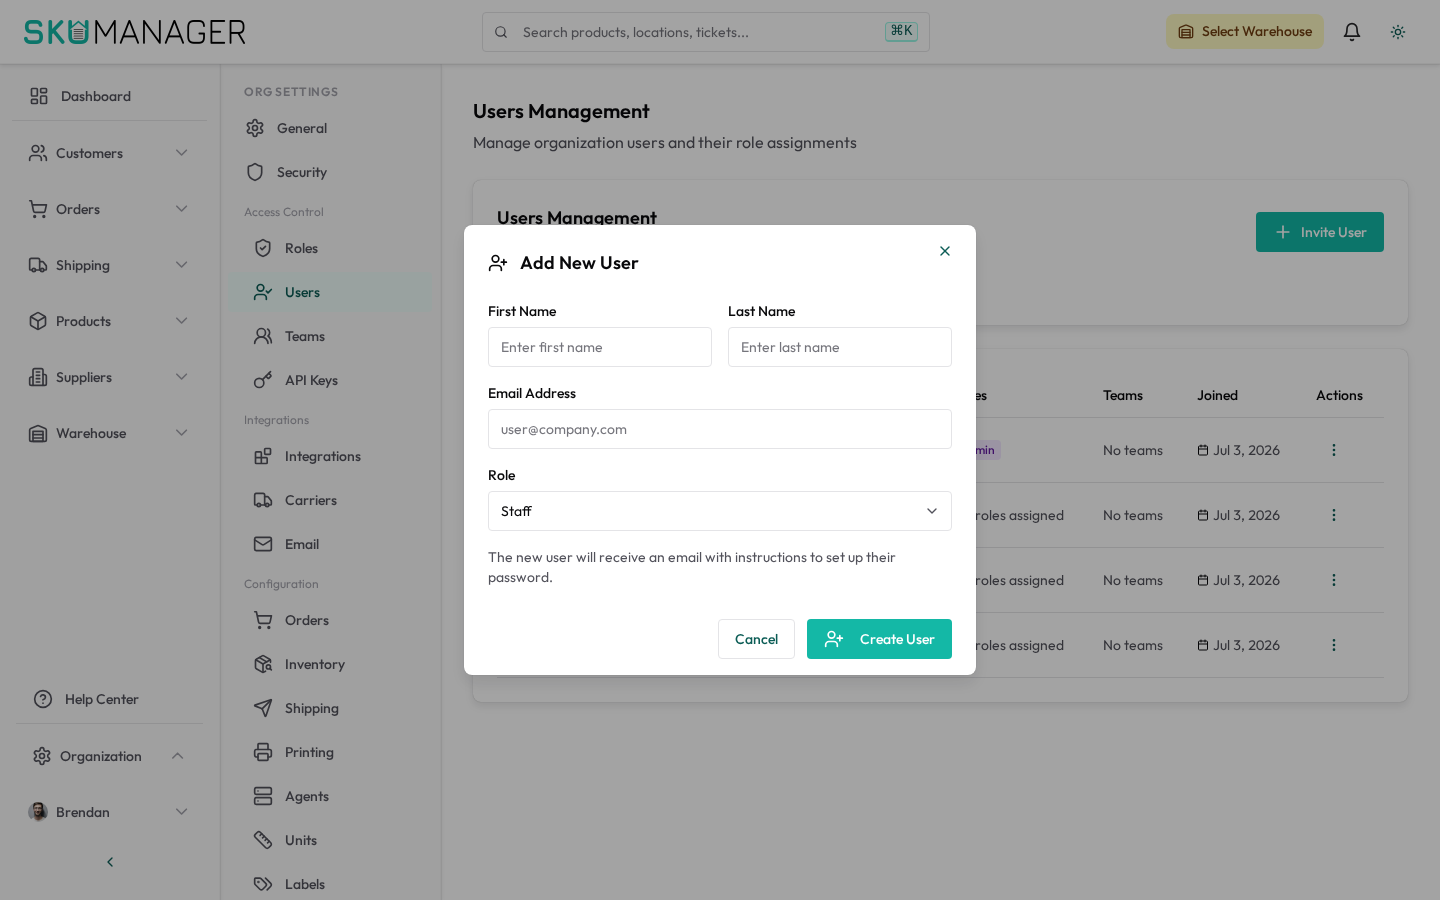The image size is (1440, 900).
Task: Click the Help Center question icon
Action: [x=43, y=699]
